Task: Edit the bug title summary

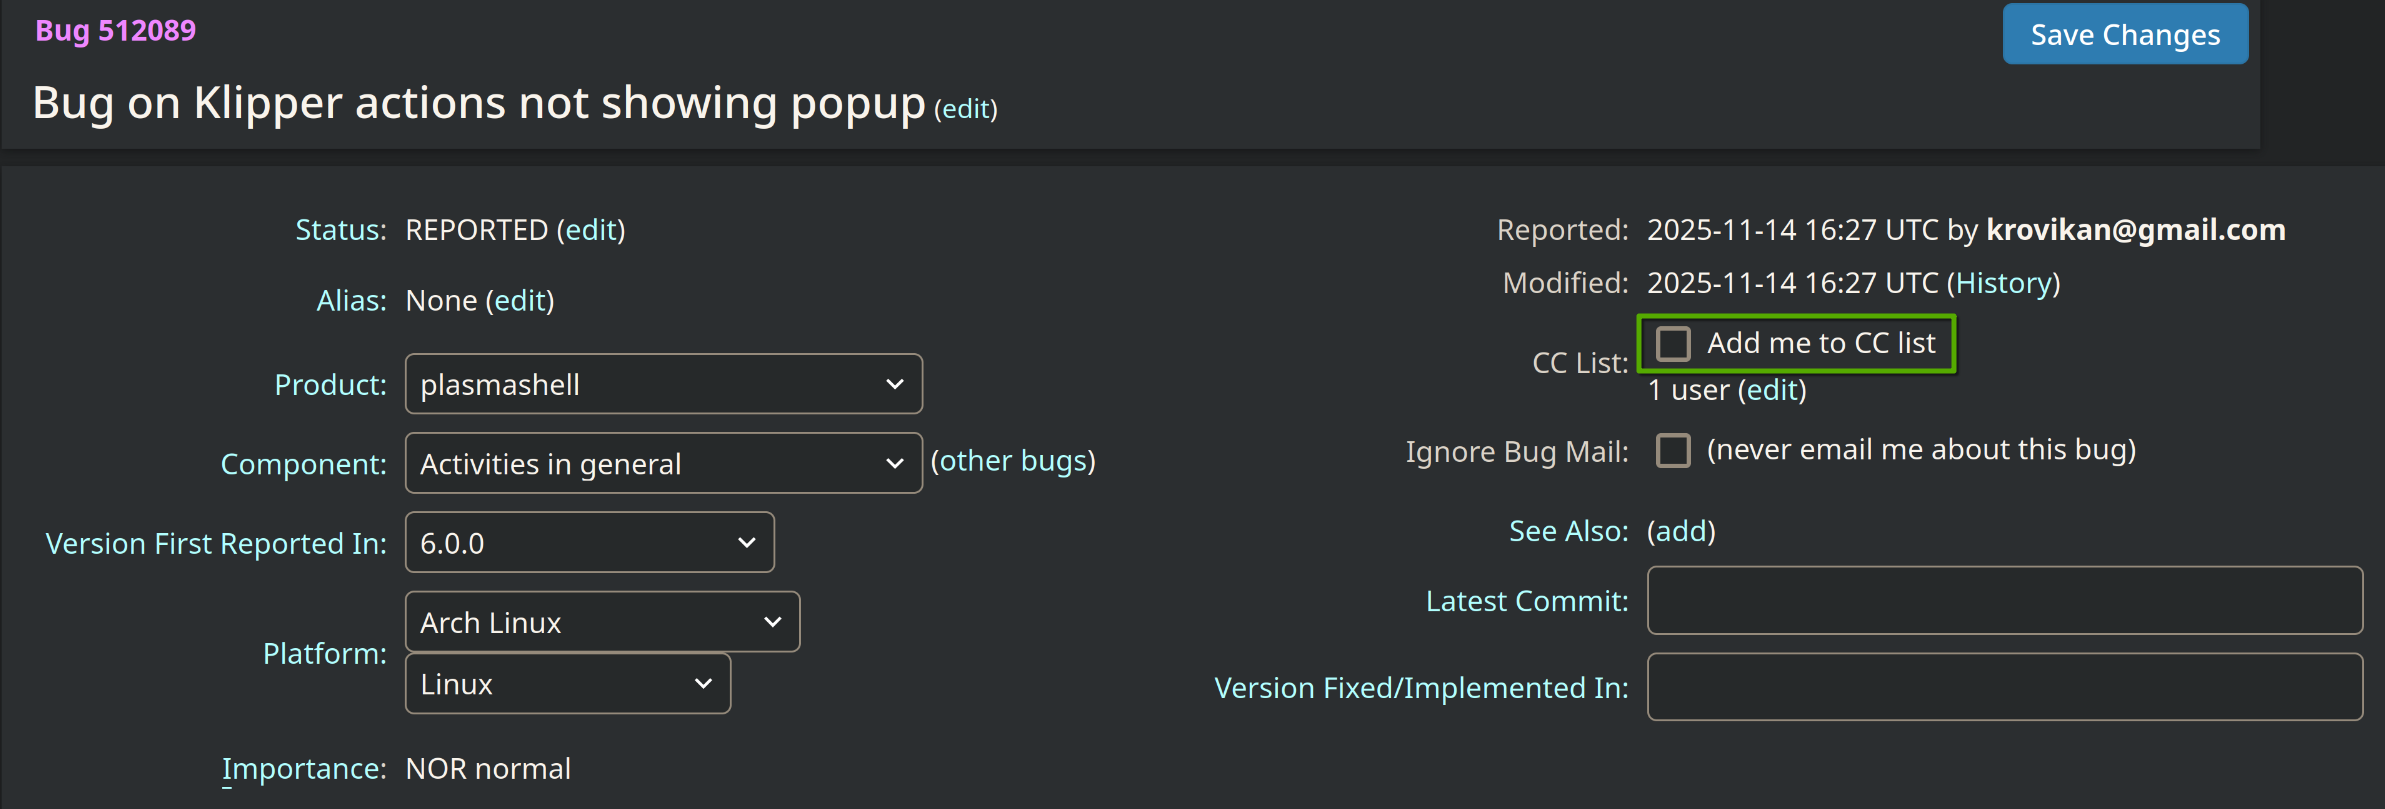Action: point(966,109)
